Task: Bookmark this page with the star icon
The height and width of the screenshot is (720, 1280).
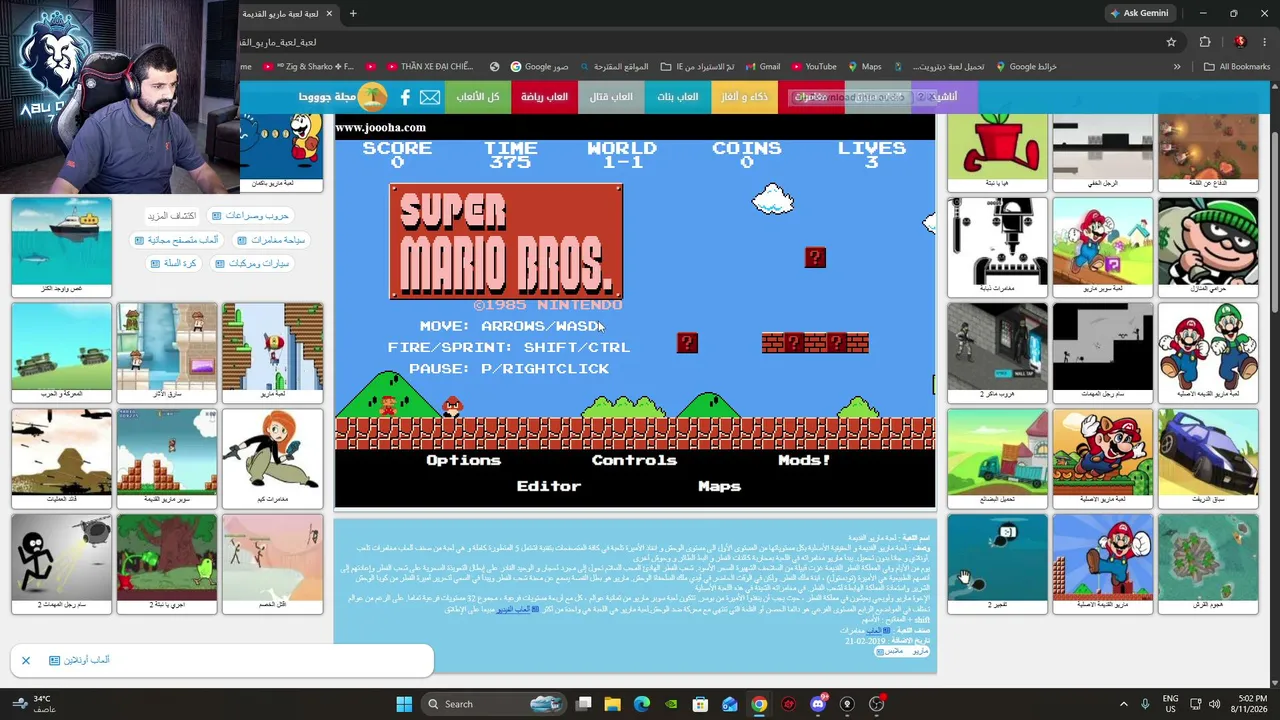Action: (1171, 42)
